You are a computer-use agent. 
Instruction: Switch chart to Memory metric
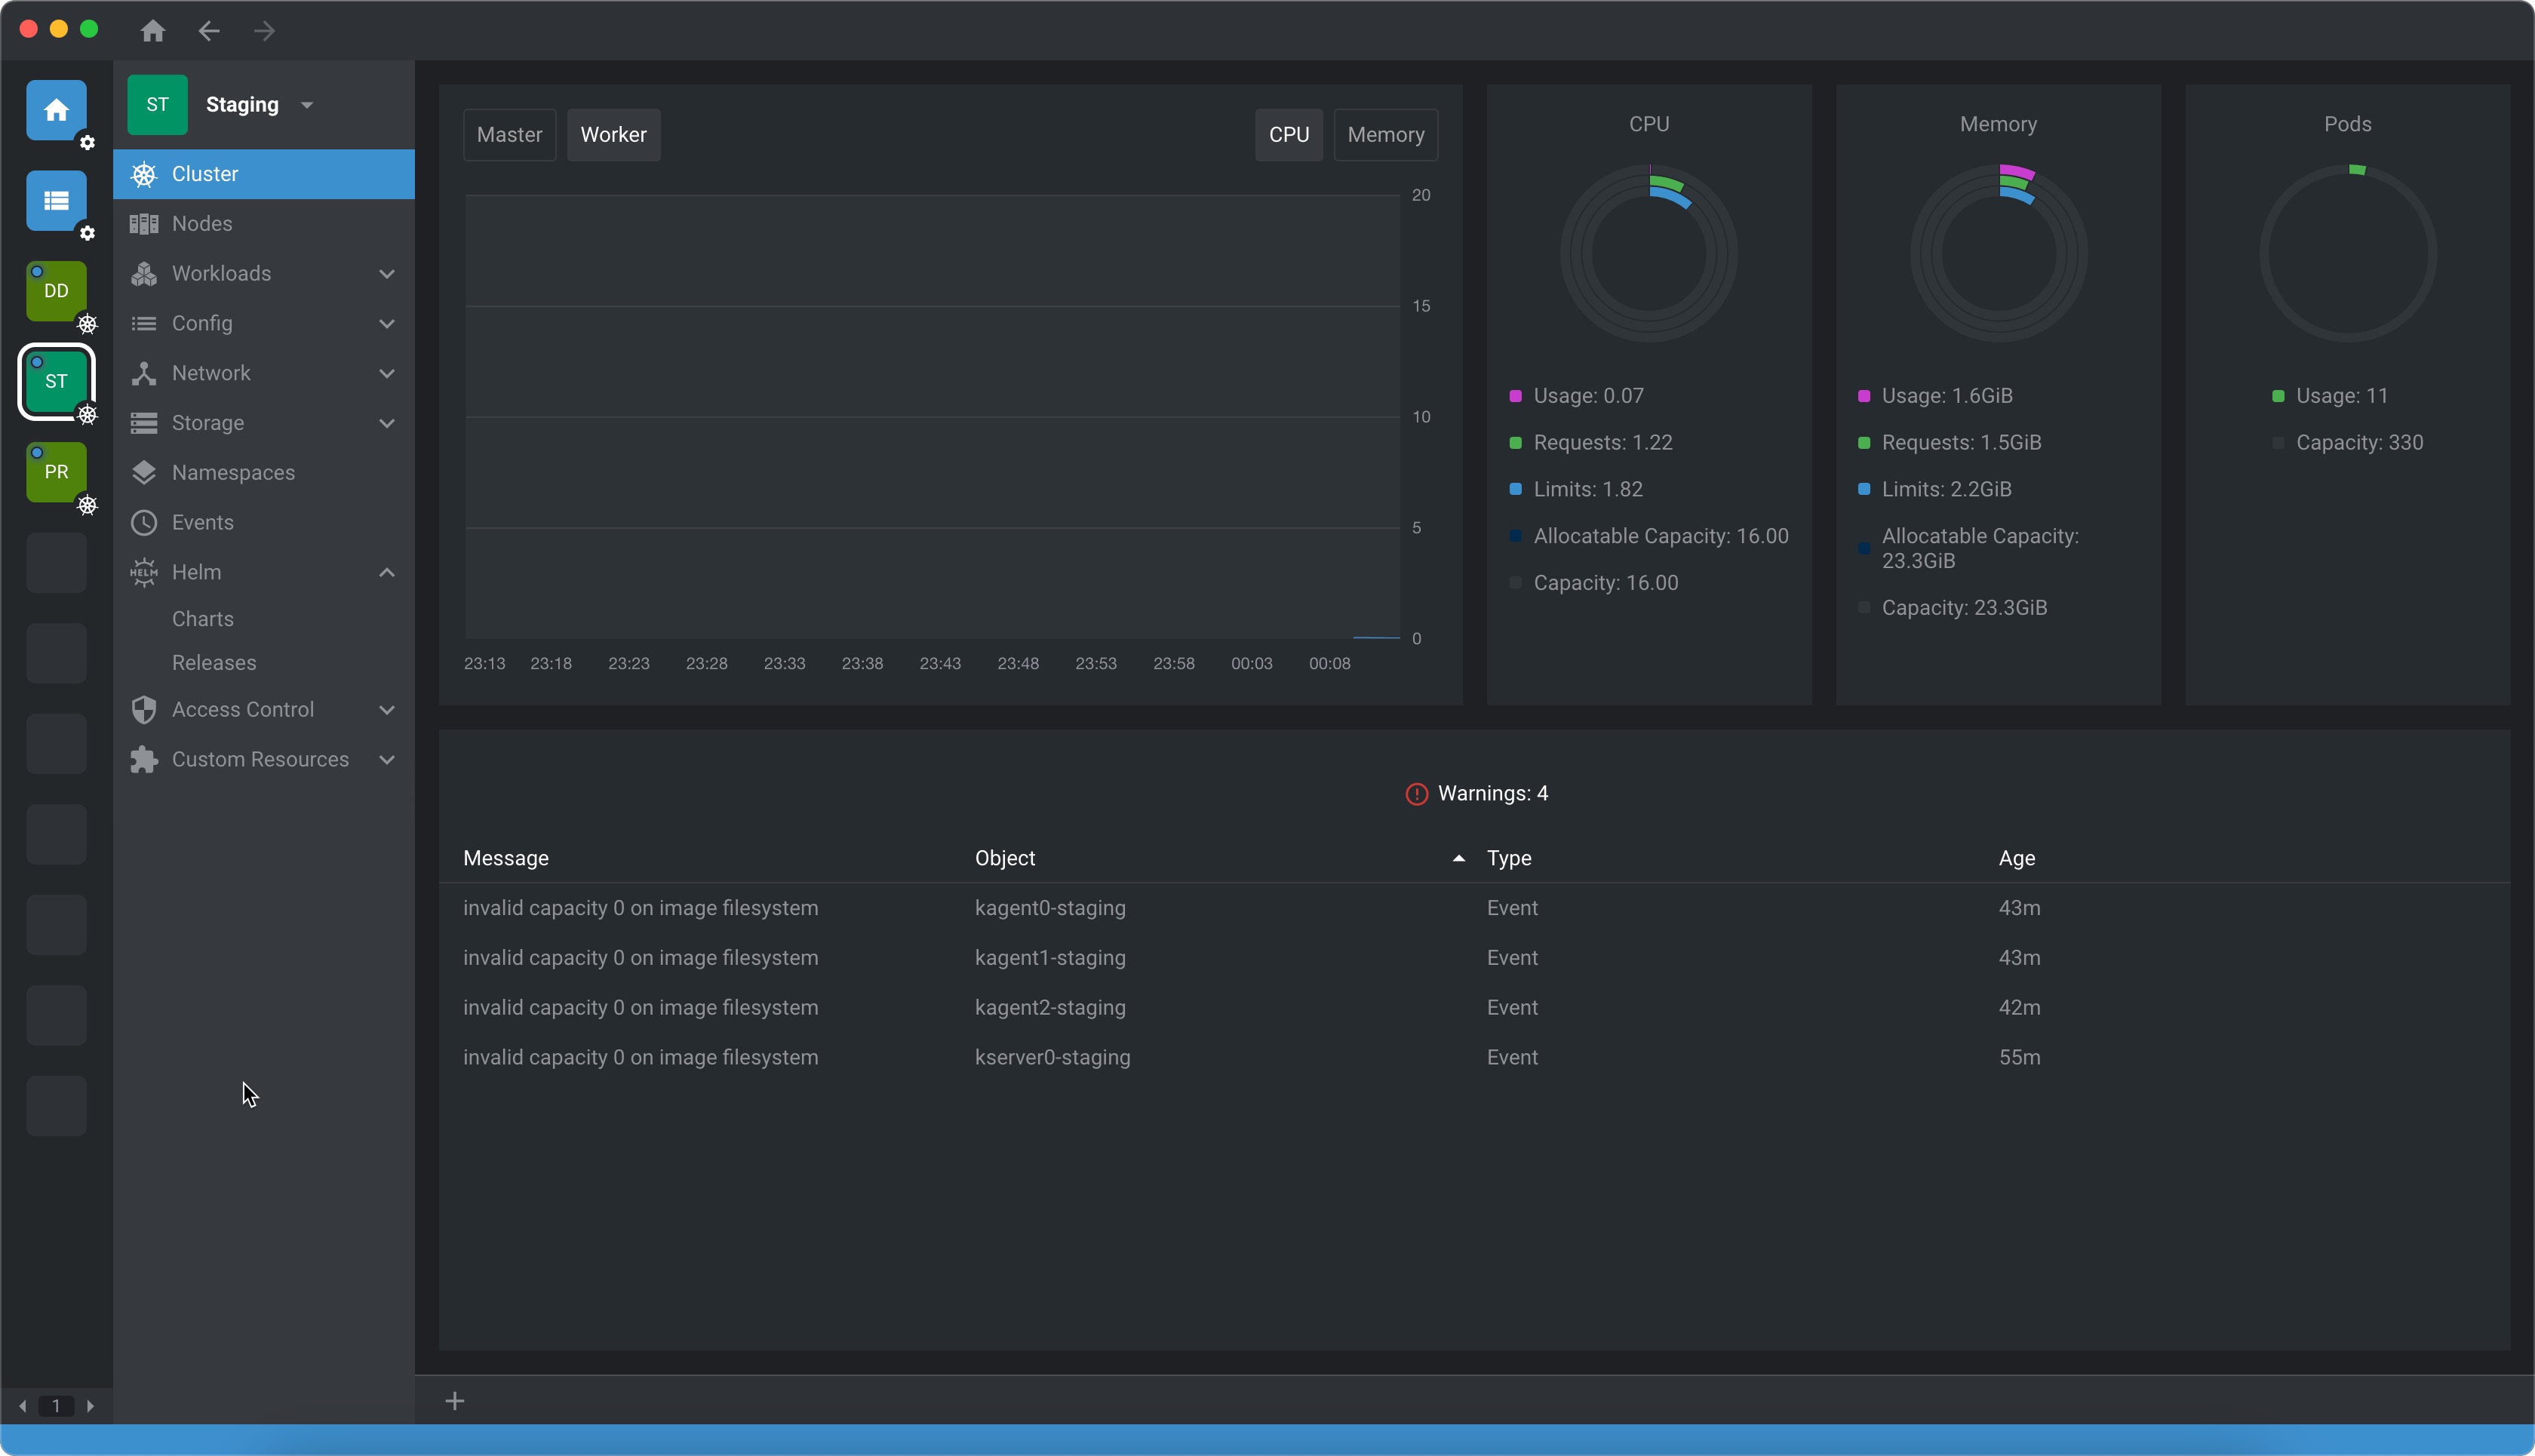[x=1385, y=135]
